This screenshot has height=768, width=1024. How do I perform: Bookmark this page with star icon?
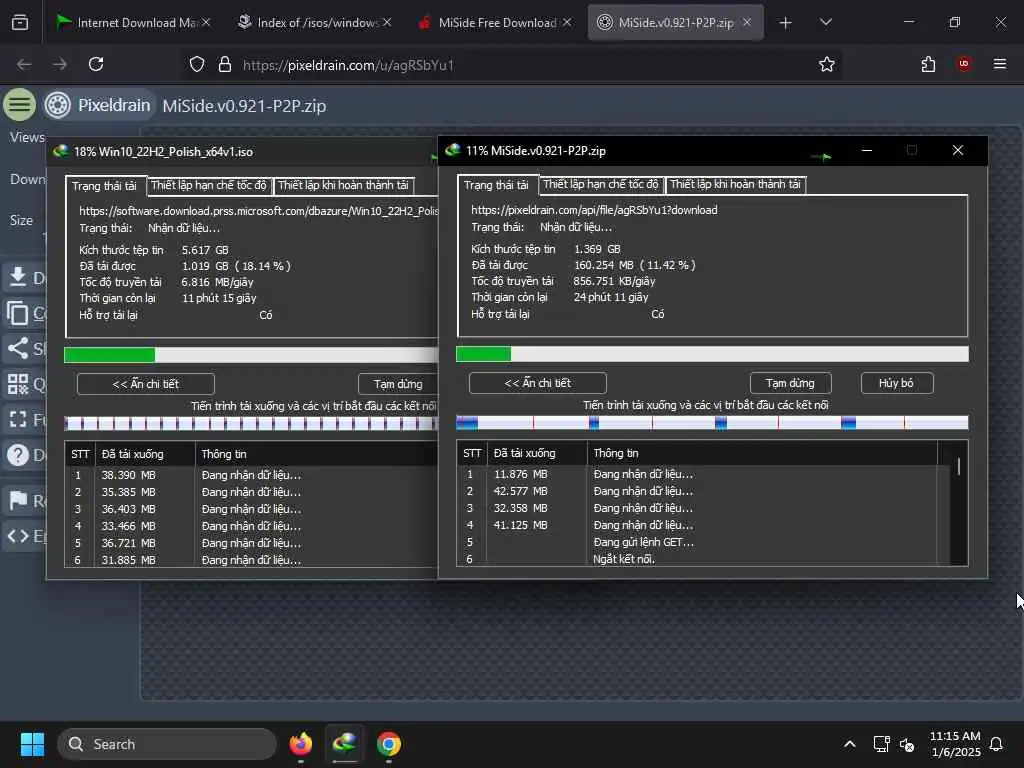(827, 64)
